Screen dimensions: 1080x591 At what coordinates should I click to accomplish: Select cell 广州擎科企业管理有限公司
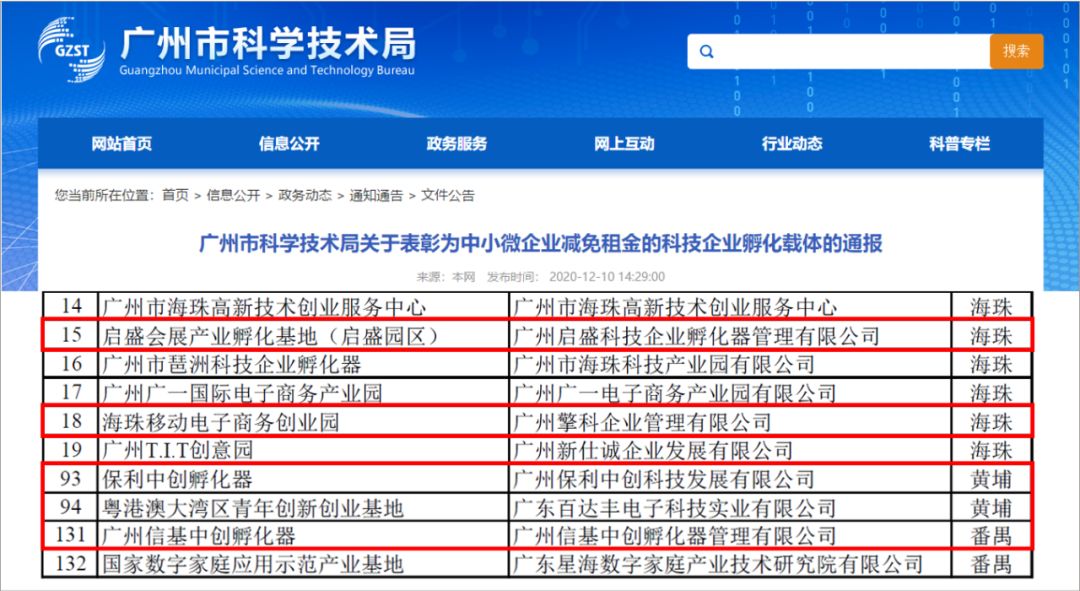click(730, 421)
